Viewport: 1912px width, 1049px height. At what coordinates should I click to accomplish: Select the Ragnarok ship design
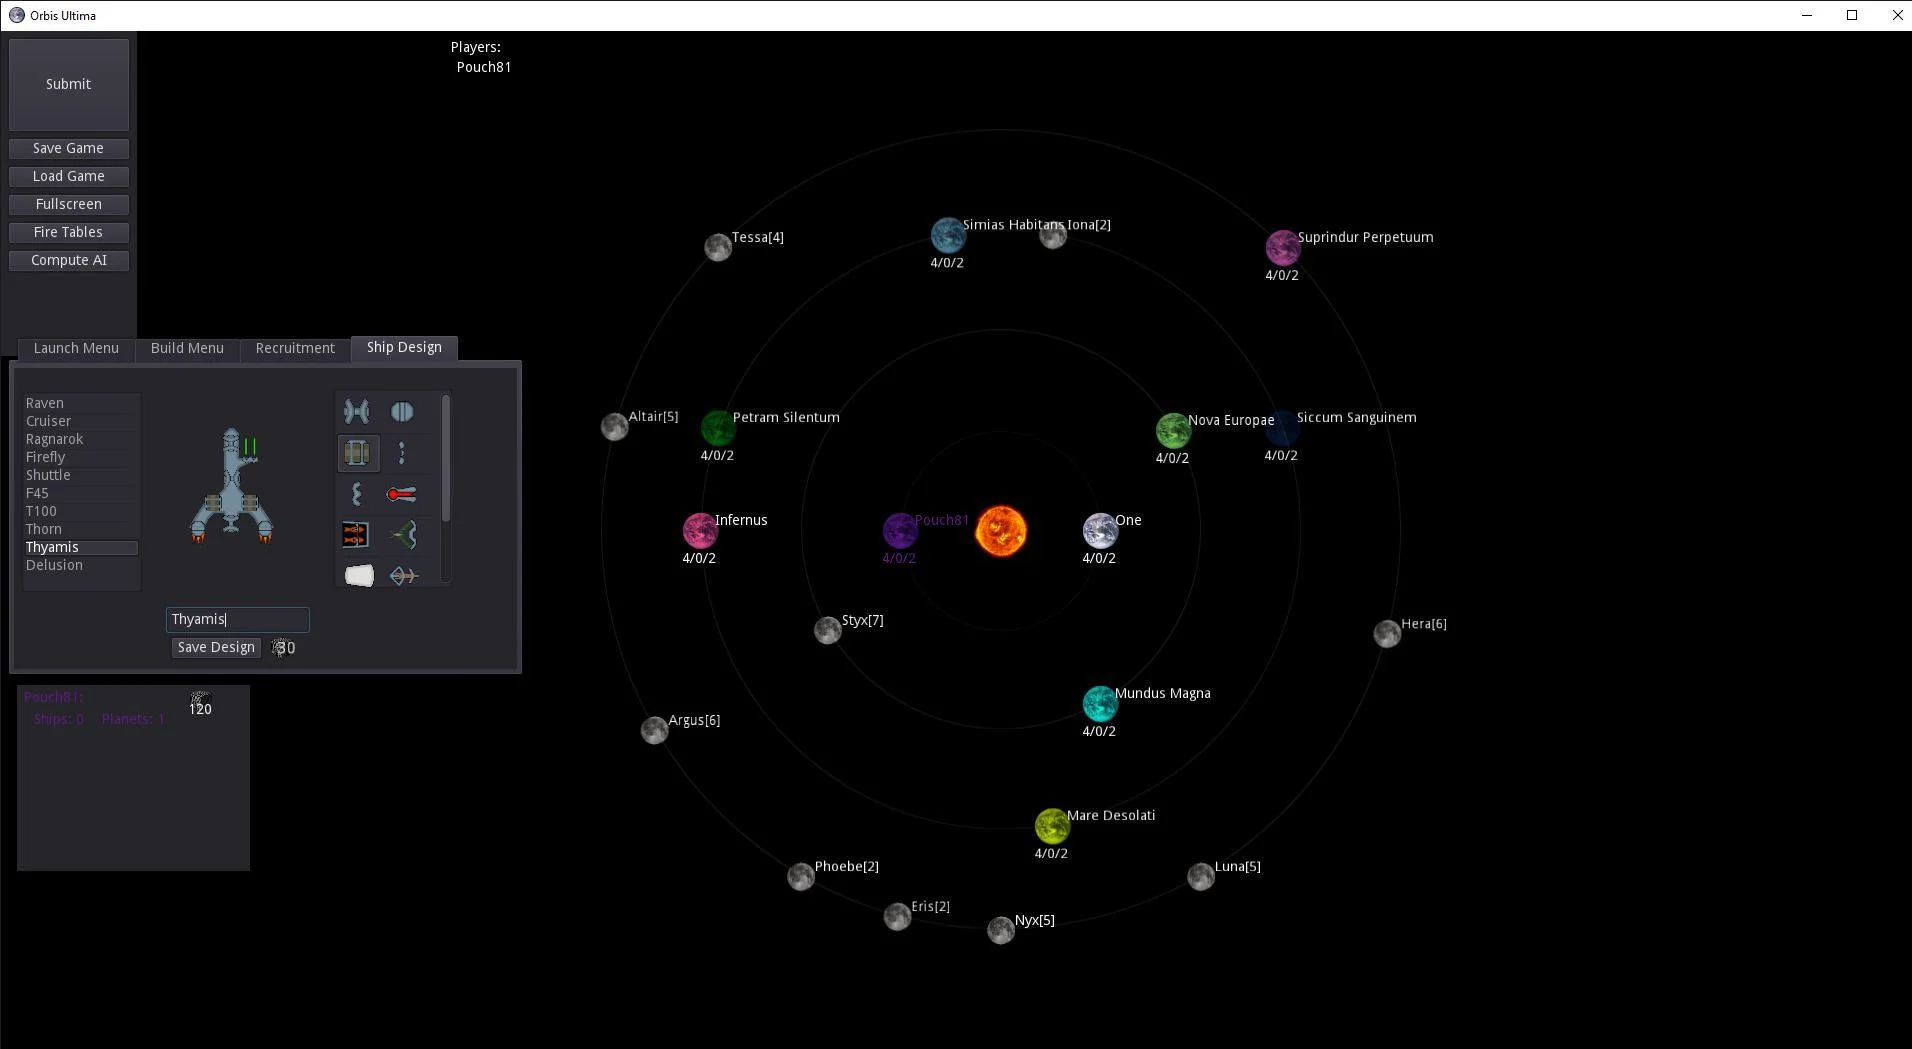point(81,439)
